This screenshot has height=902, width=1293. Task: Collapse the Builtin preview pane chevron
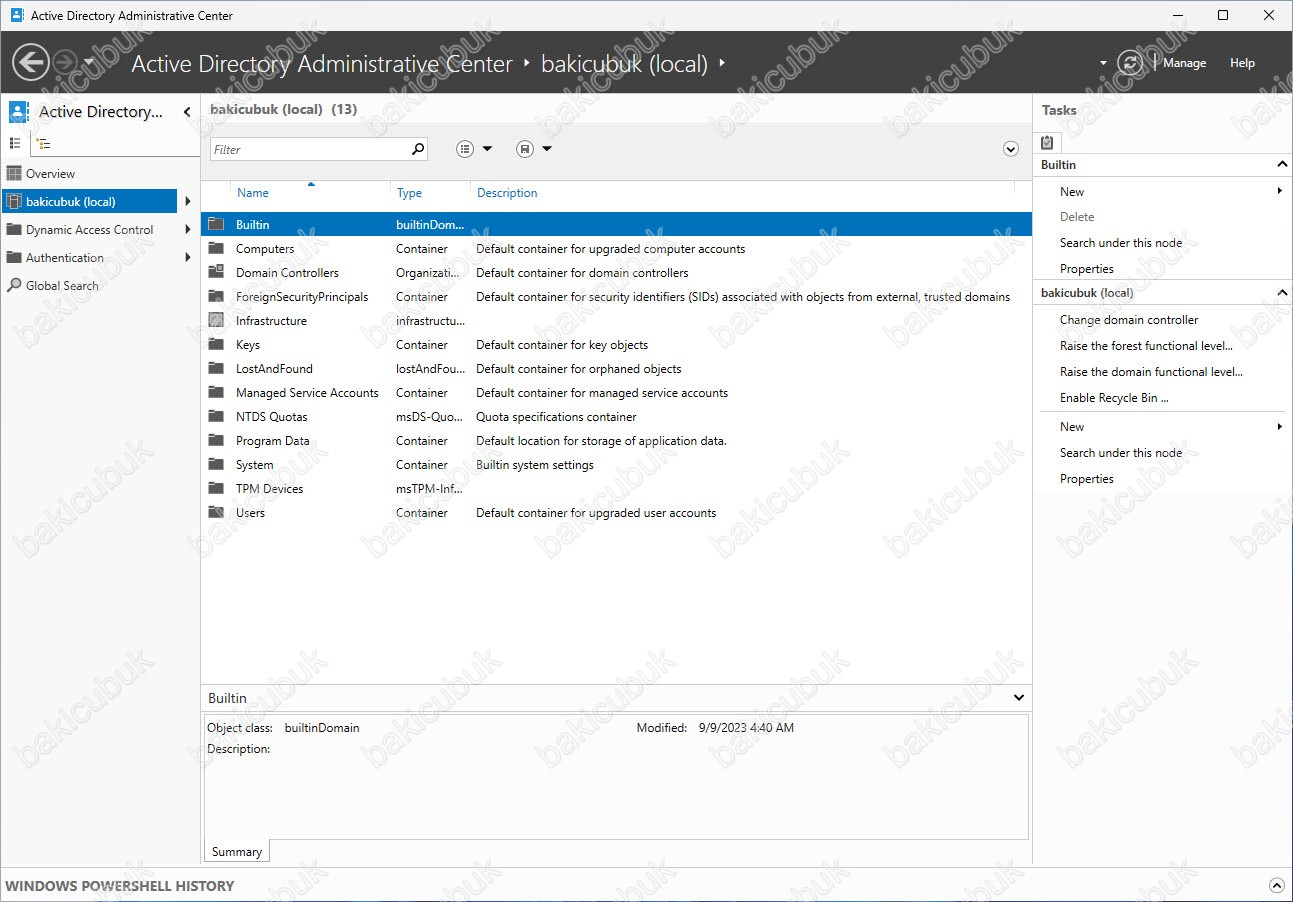tap(1019, 698)
